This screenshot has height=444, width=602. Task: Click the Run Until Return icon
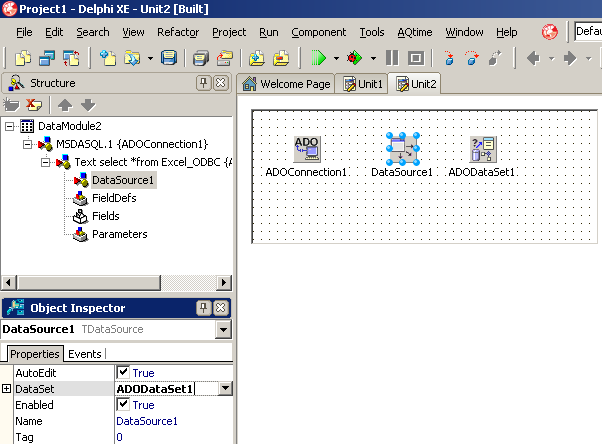[495, 58]
